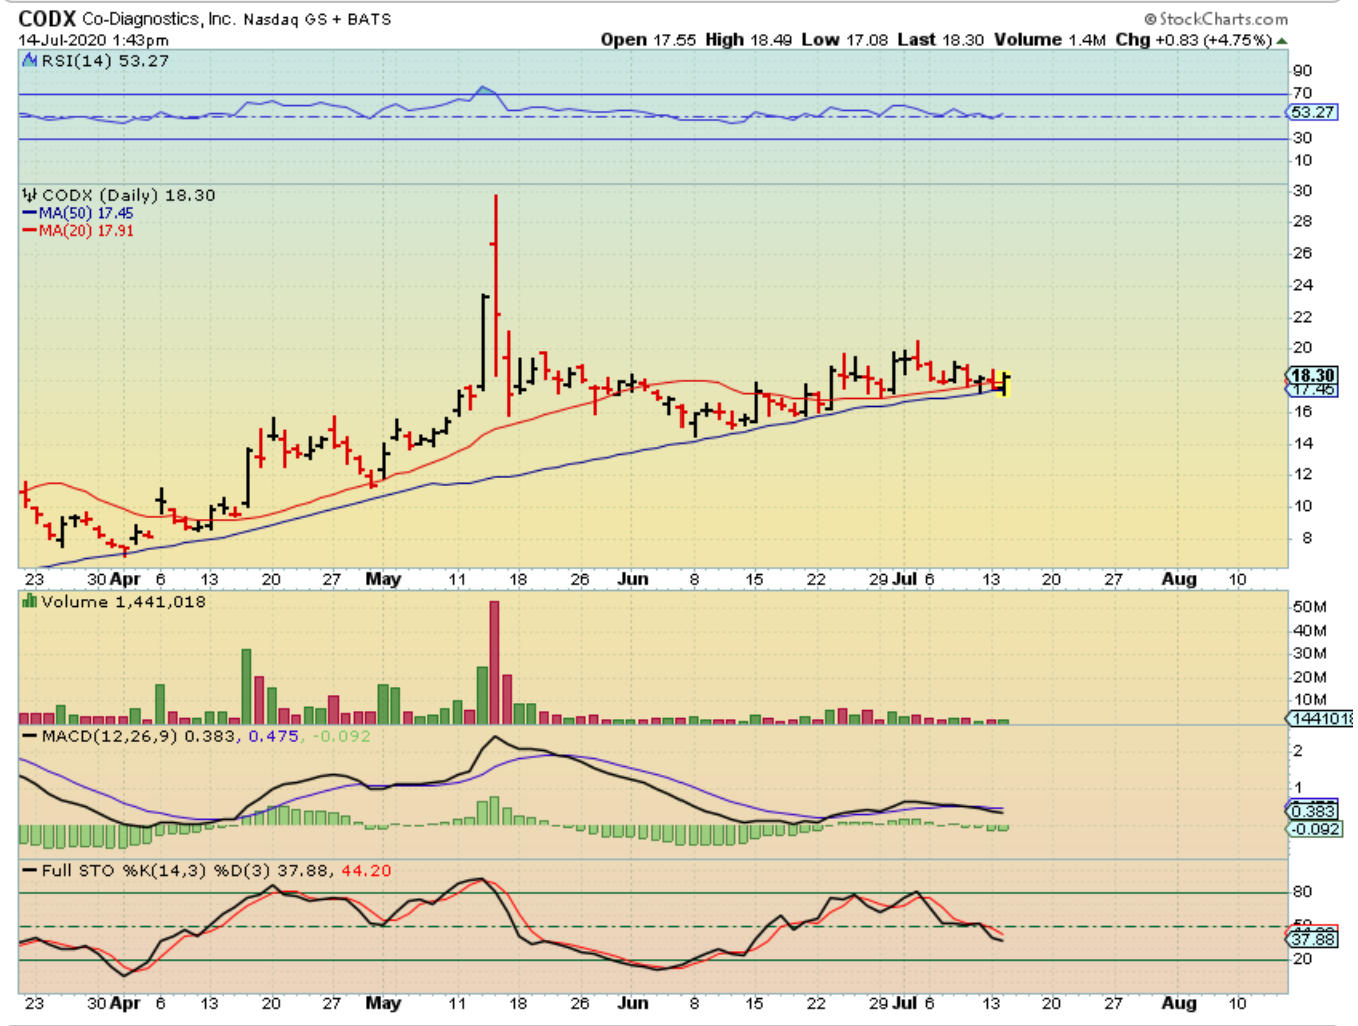
Task: Click the red 44.20 %D stochastic value
Action: tap(367, 871)
